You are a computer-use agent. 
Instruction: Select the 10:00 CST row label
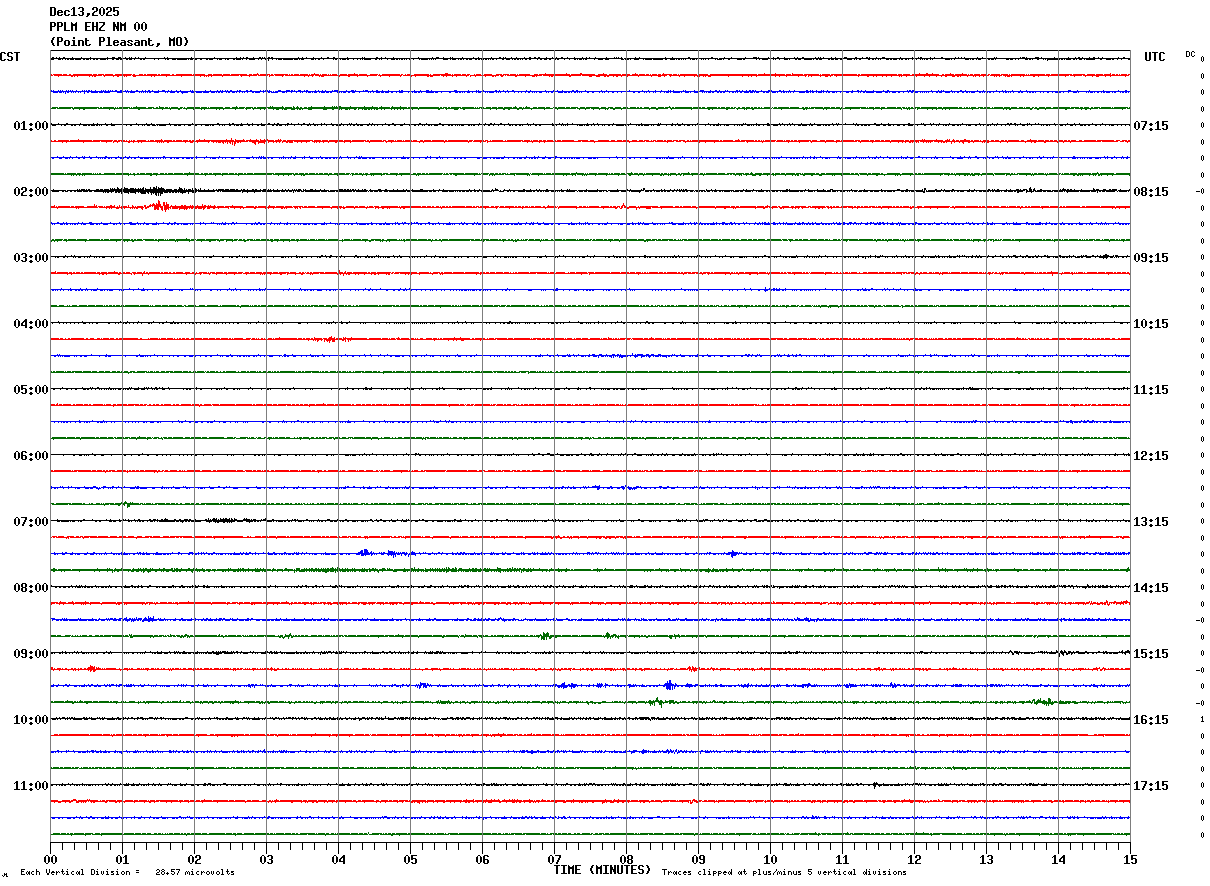click(30, 720)
